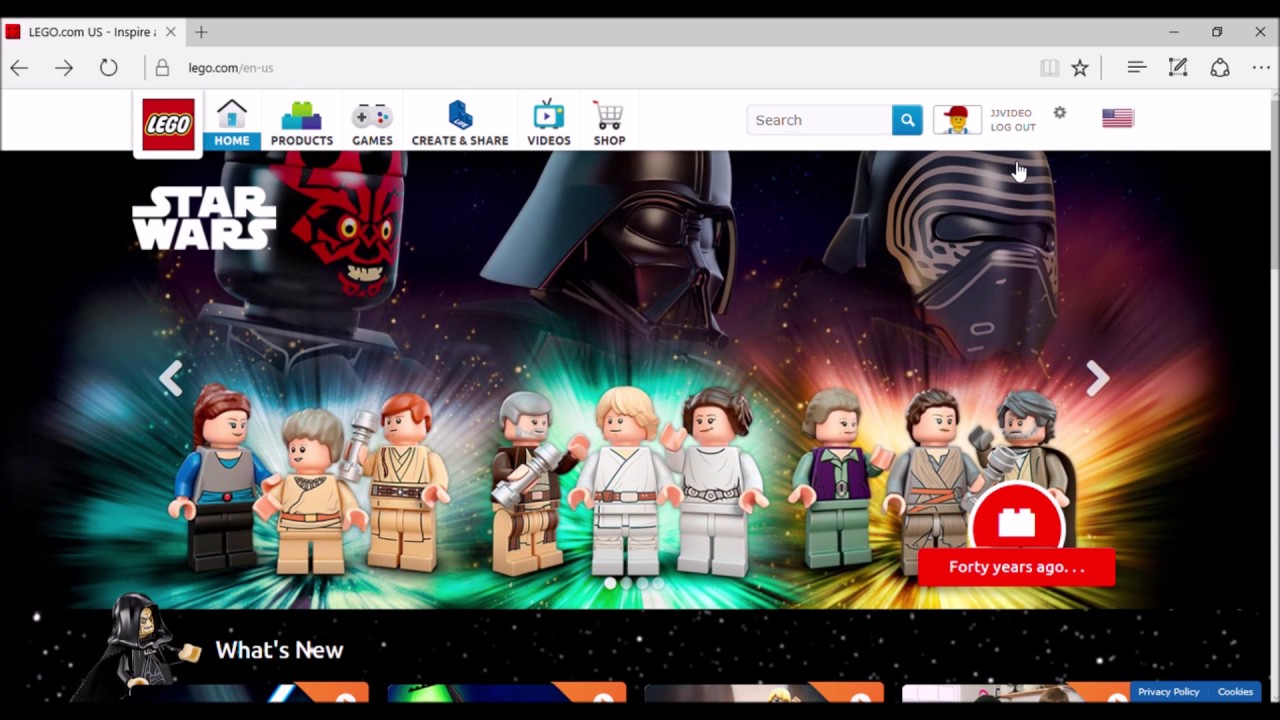This screenshot has height=720, width=1280.
Task: Click the LEGO logo
Action: pyautogui.click(x=168, y=124)
